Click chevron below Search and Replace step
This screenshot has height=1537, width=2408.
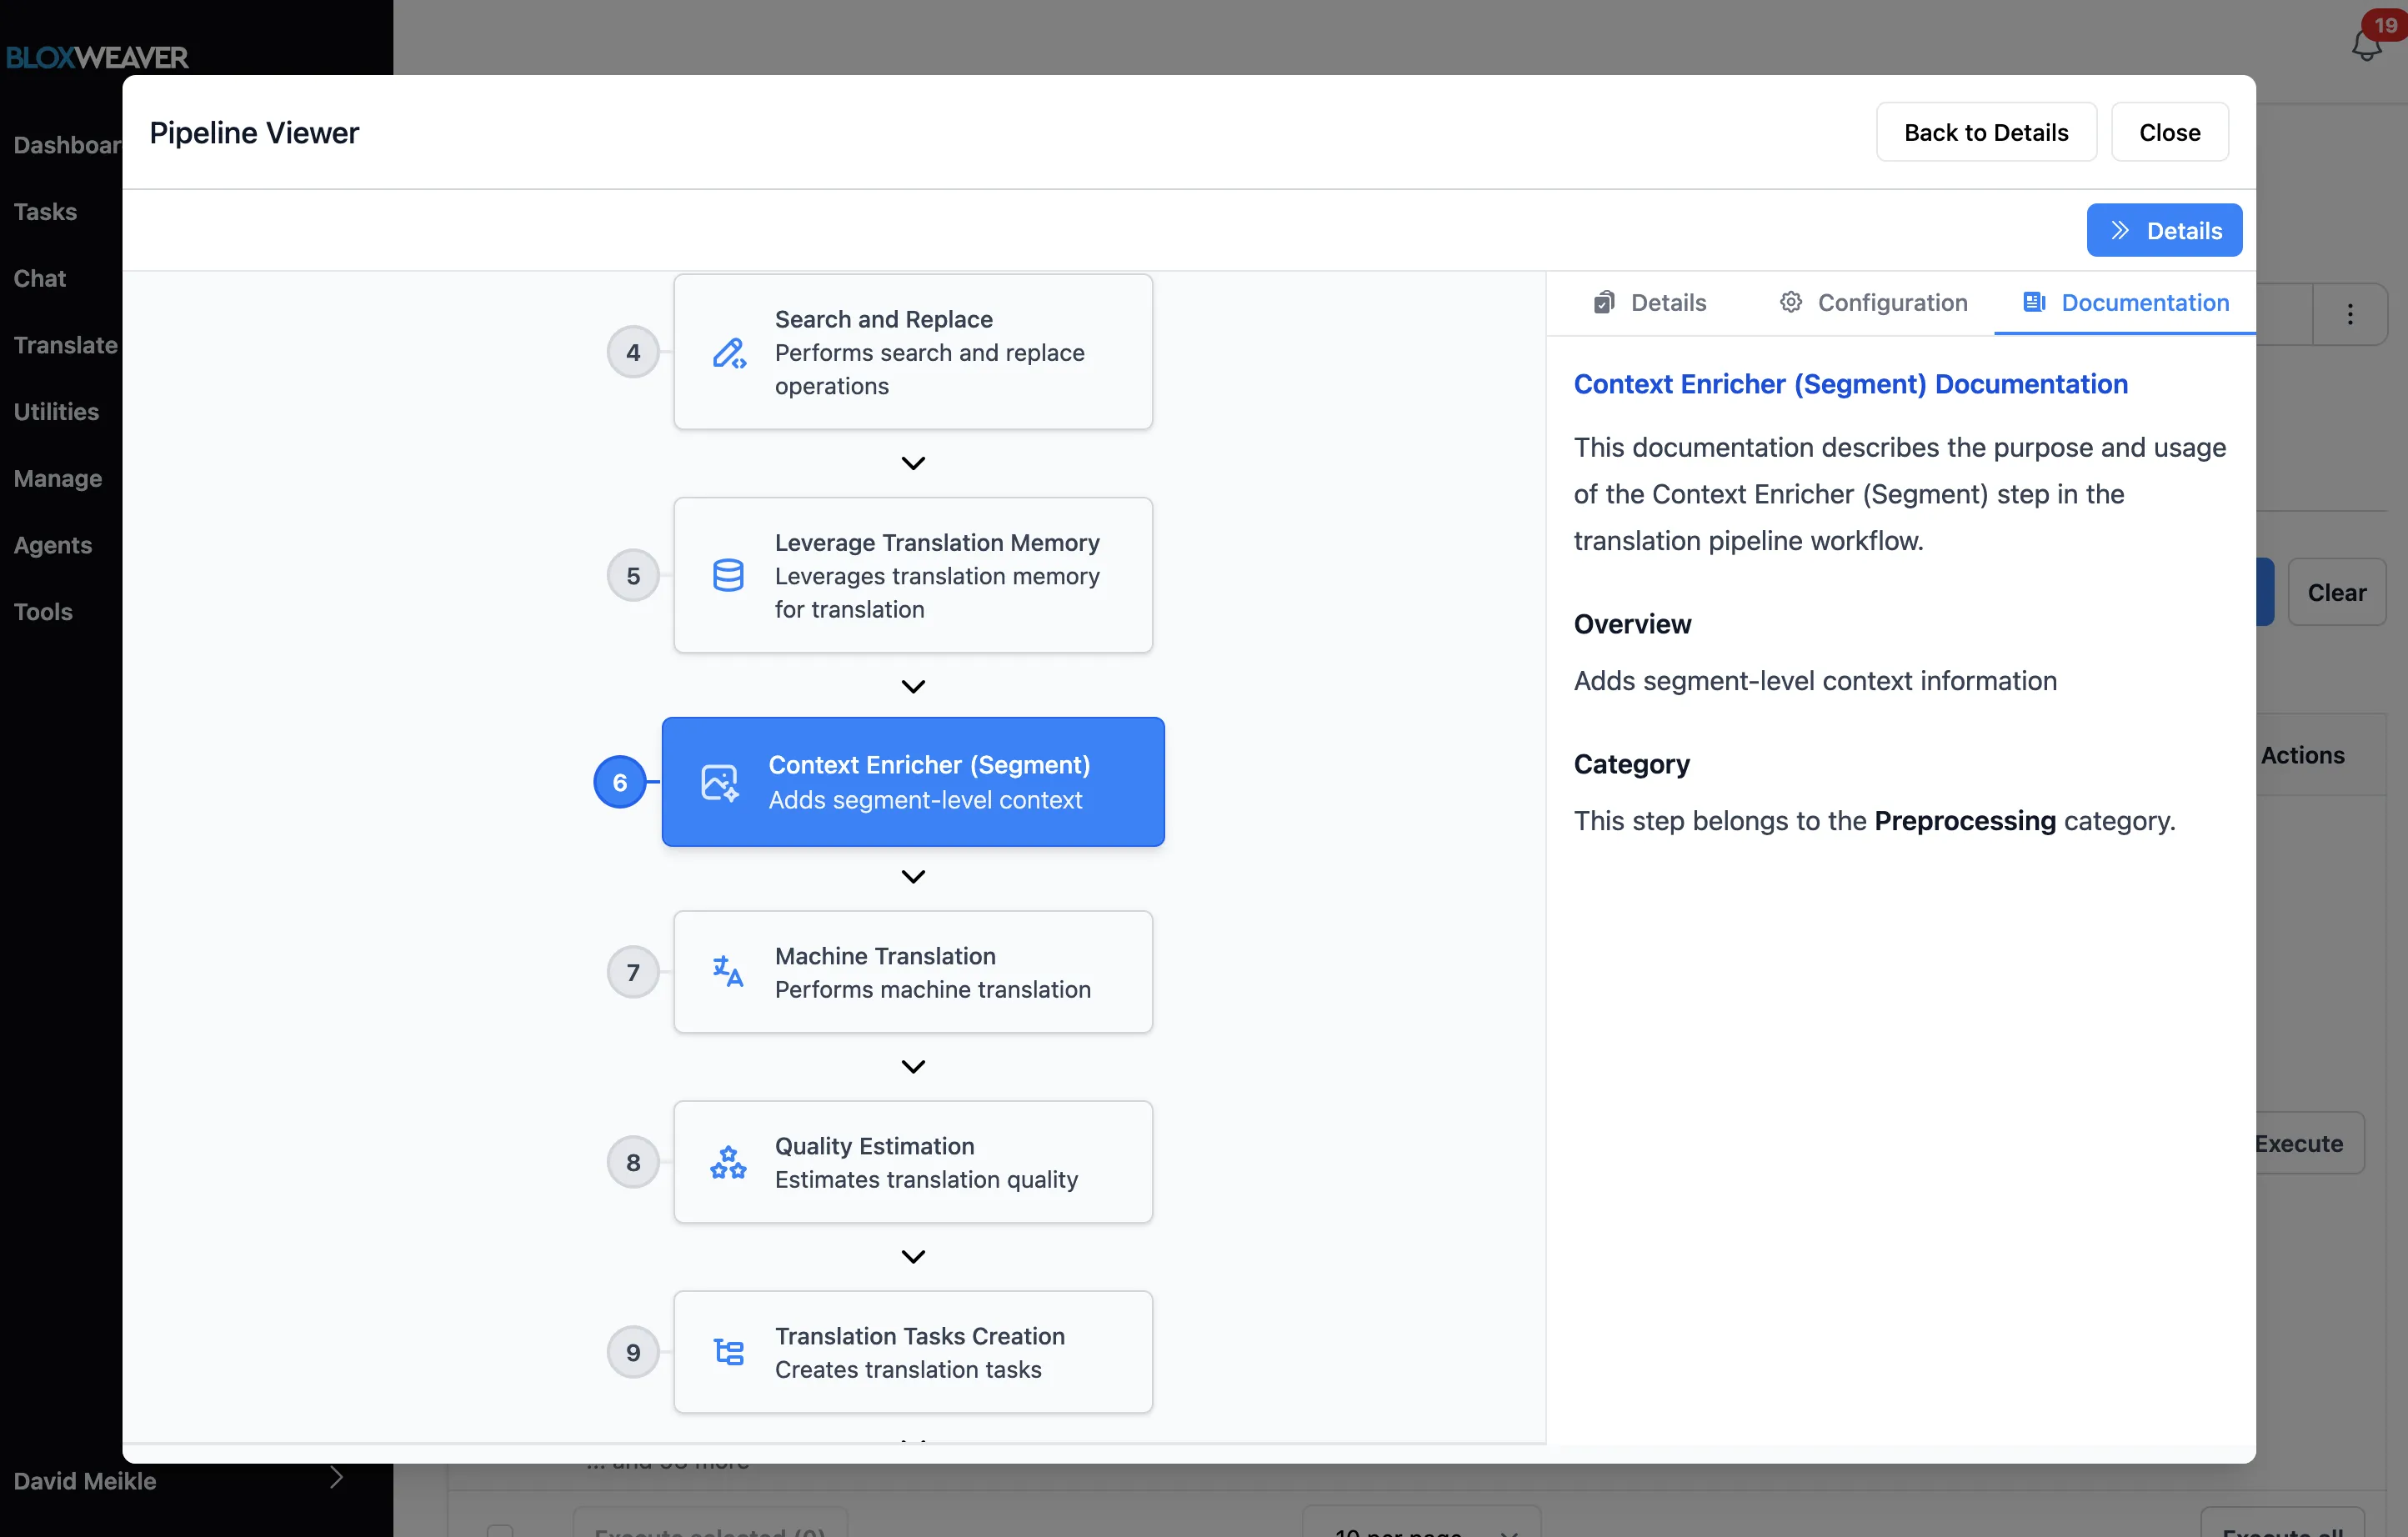[x=913, y=463]
